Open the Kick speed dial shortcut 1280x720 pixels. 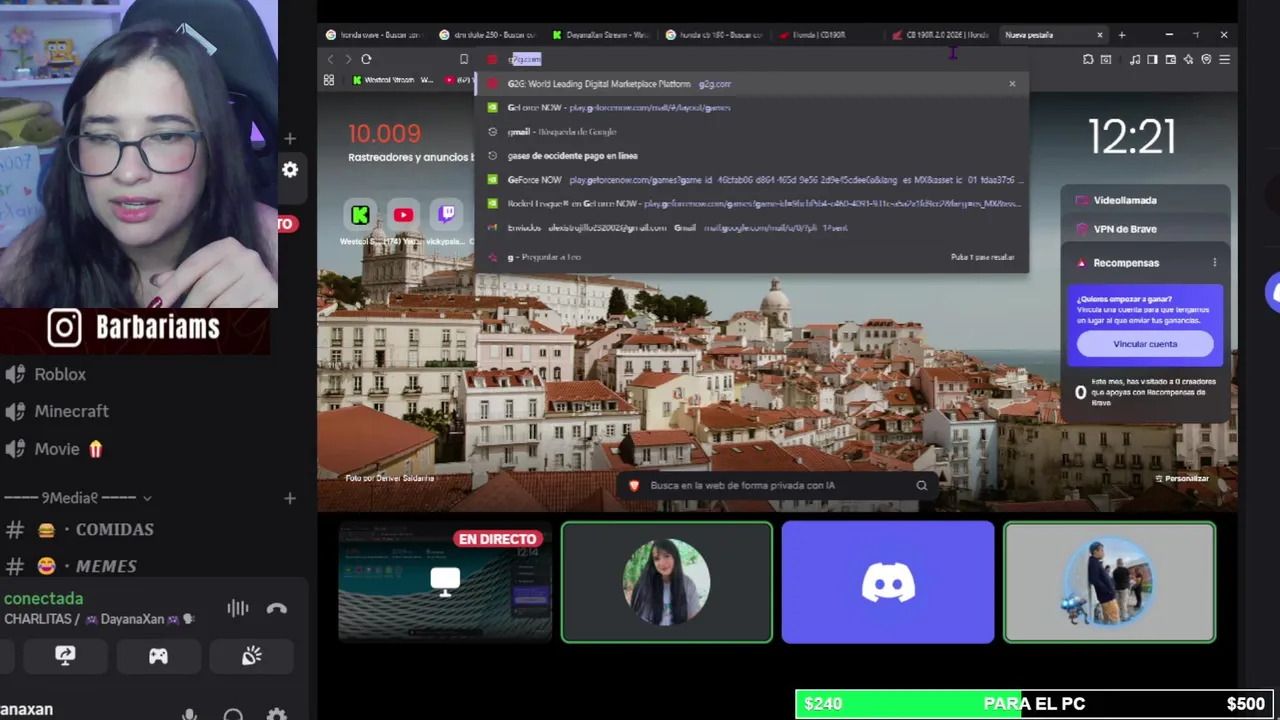pyautogui.click(x=360, y=214)
